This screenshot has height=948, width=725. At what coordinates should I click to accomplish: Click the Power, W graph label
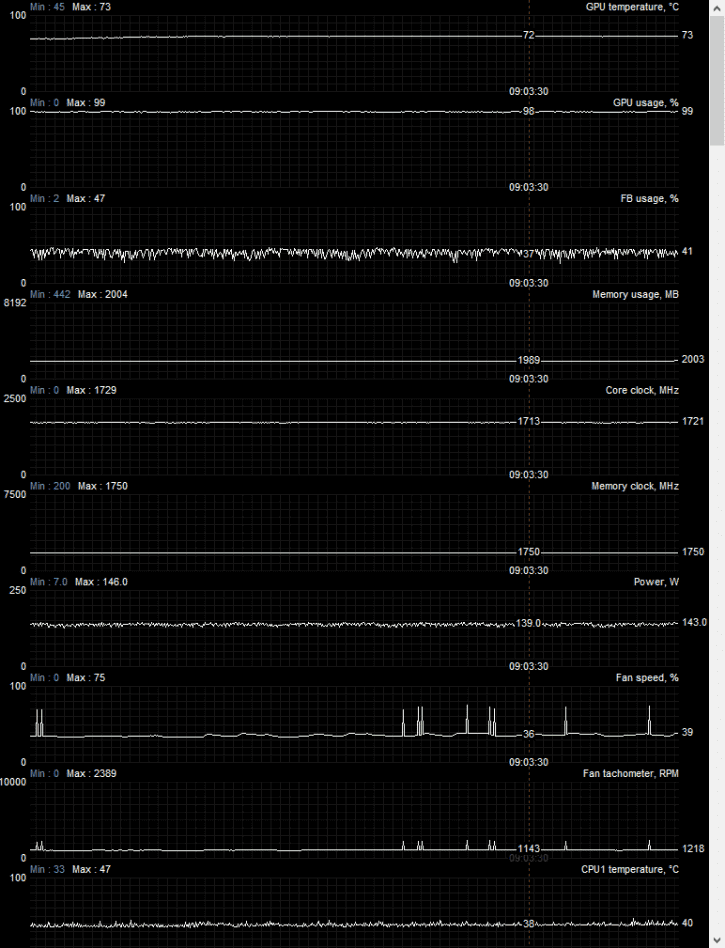pyautogui.click(x=655, y=582)
